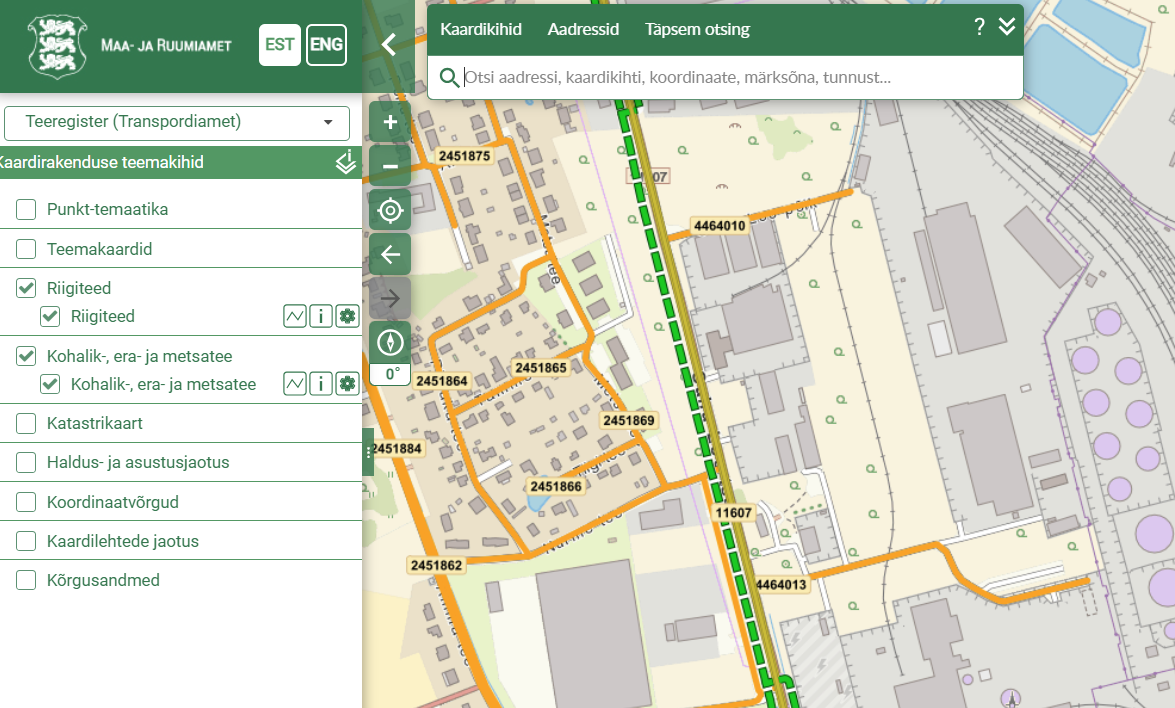Open Kohalik-, era- ja metsatee legend graph icon
The image size is (1175, 708).
point(295,384)
